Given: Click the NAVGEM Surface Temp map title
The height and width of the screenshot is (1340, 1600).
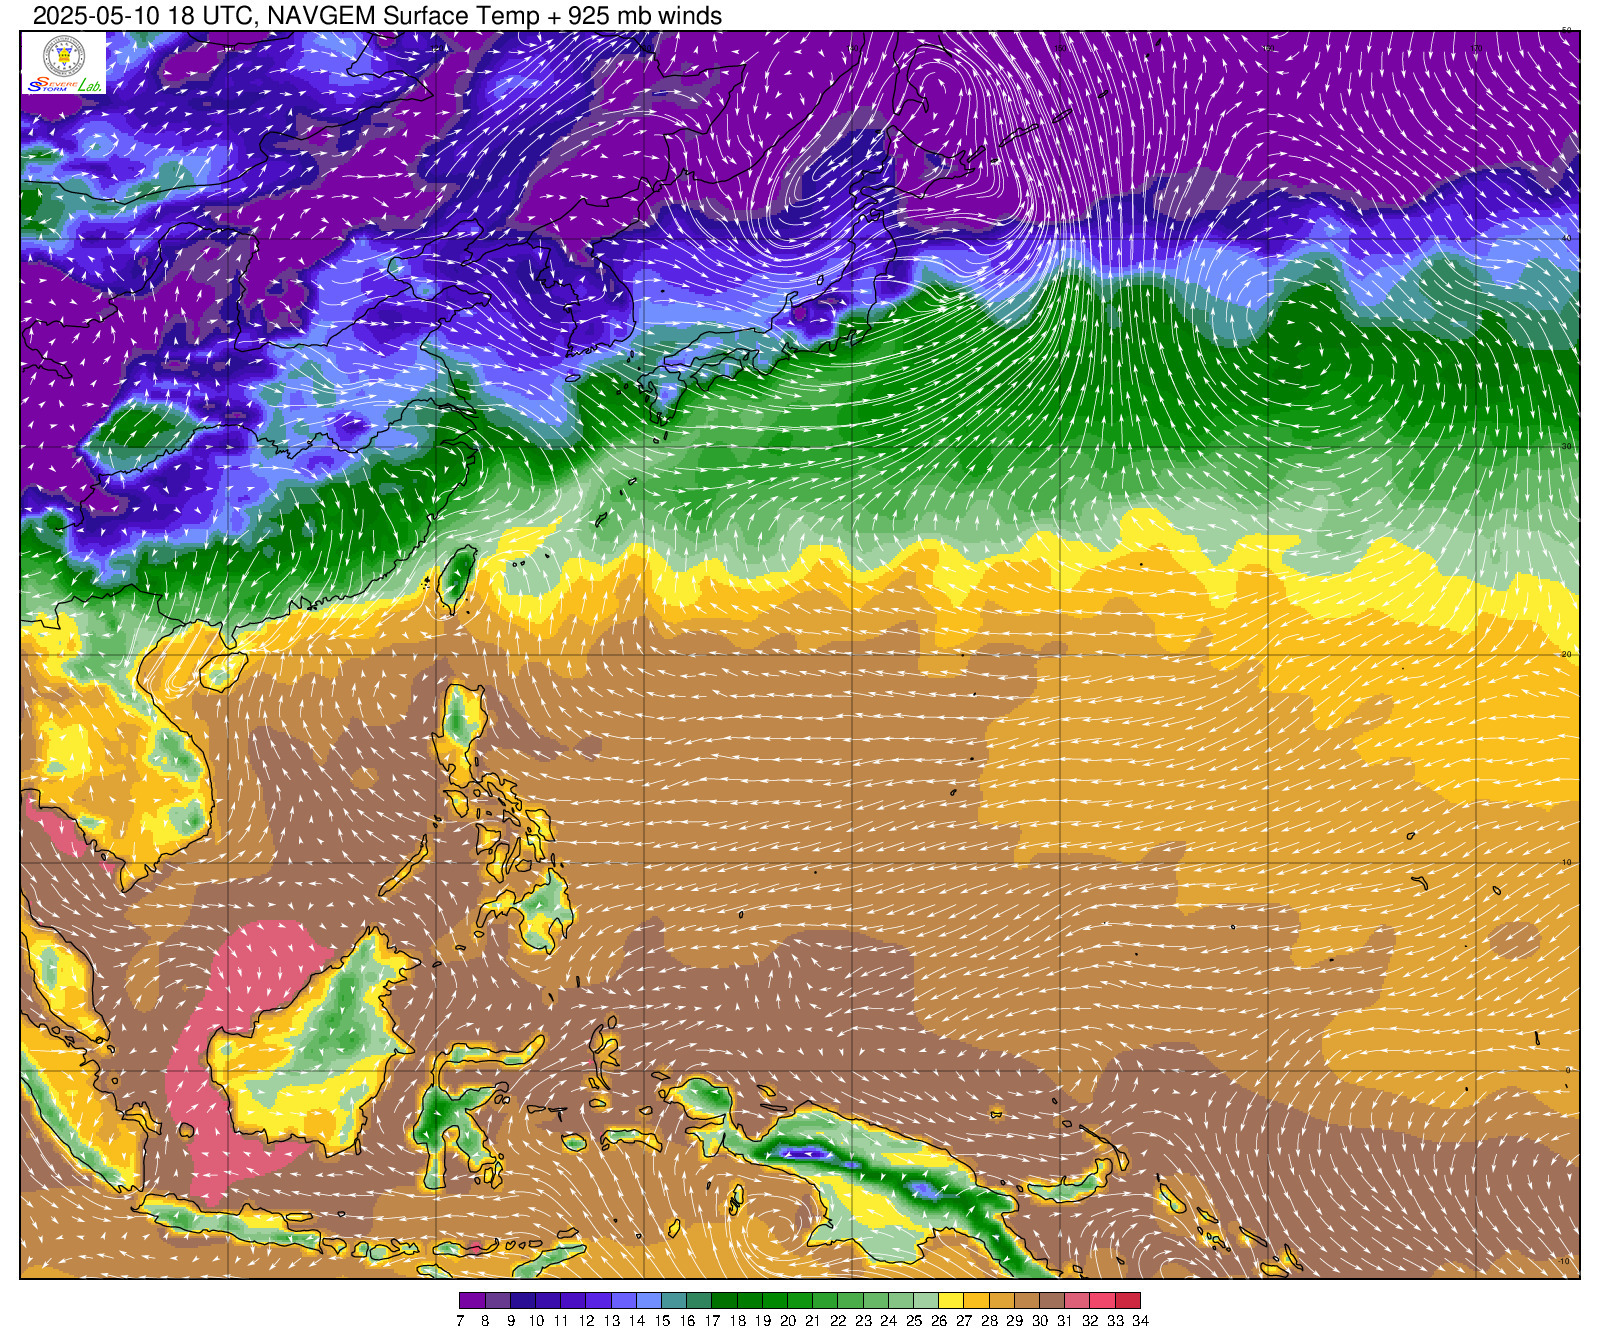Looking at the screenshot, I should (x=377, y=15).
